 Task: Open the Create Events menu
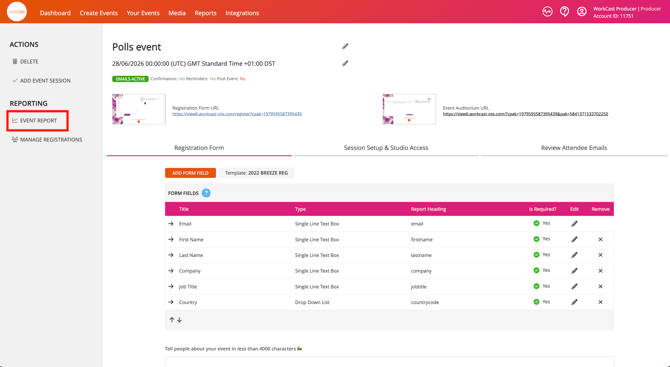tap(99, 13)
